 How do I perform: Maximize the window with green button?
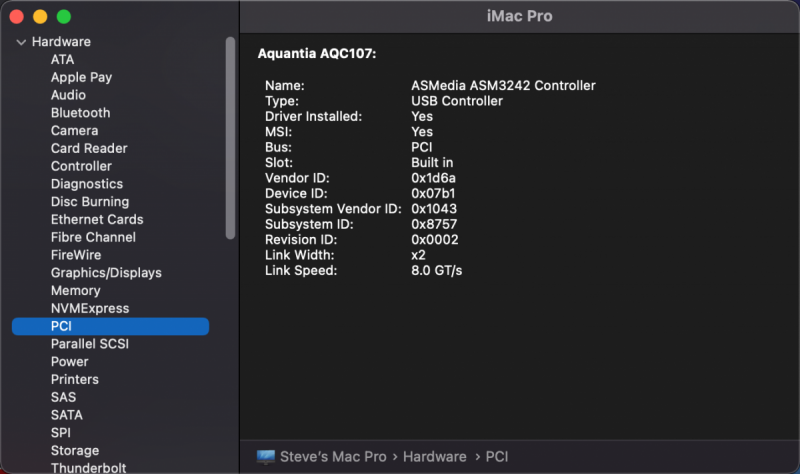(x=64, y=17)
